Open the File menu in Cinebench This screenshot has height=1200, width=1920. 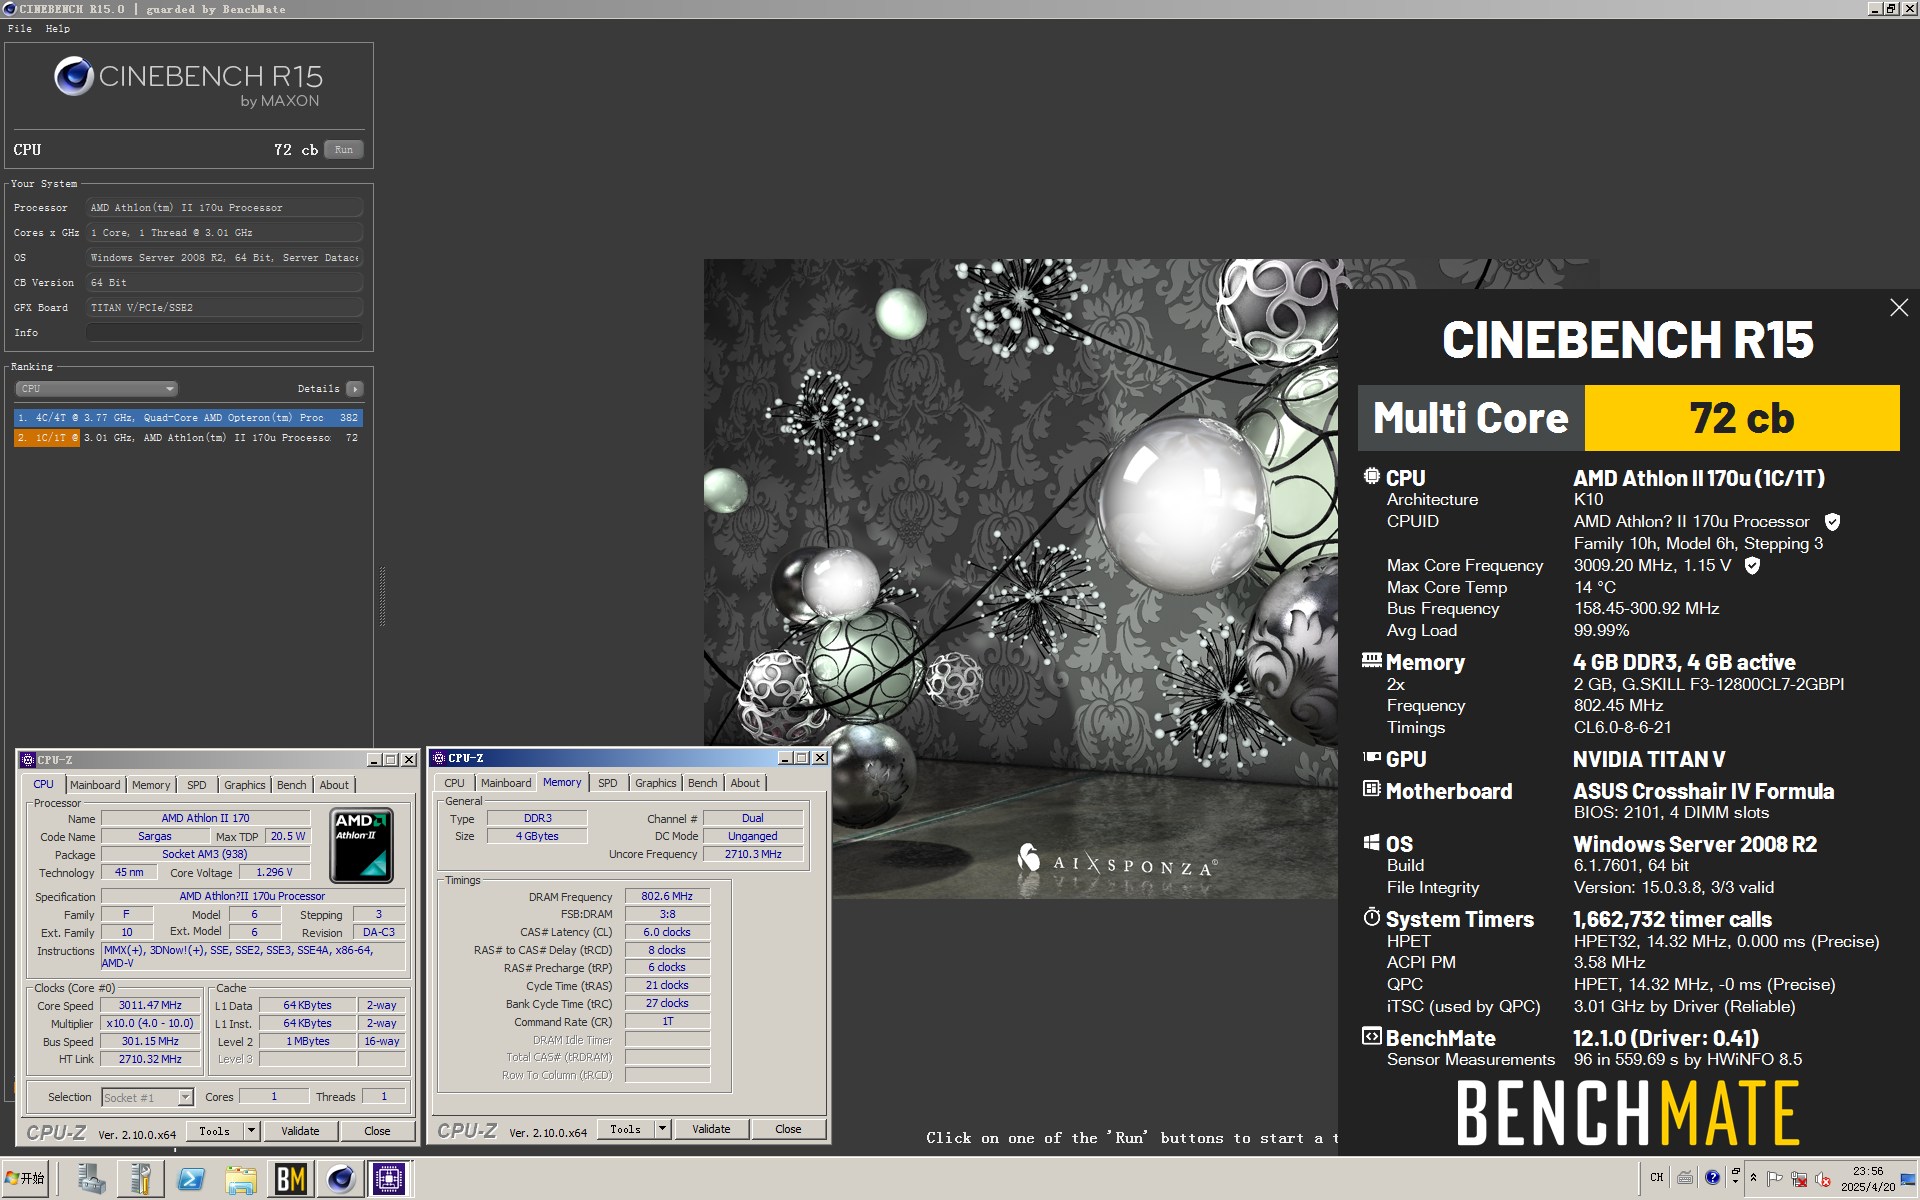coord(19,29)
